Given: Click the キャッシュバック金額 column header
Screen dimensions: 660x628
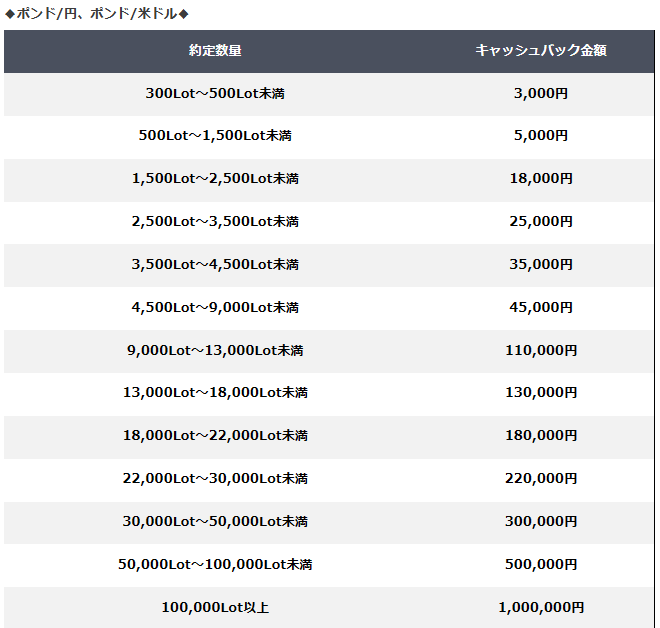Looking at the screenshot, I should (x=540, y=50).
